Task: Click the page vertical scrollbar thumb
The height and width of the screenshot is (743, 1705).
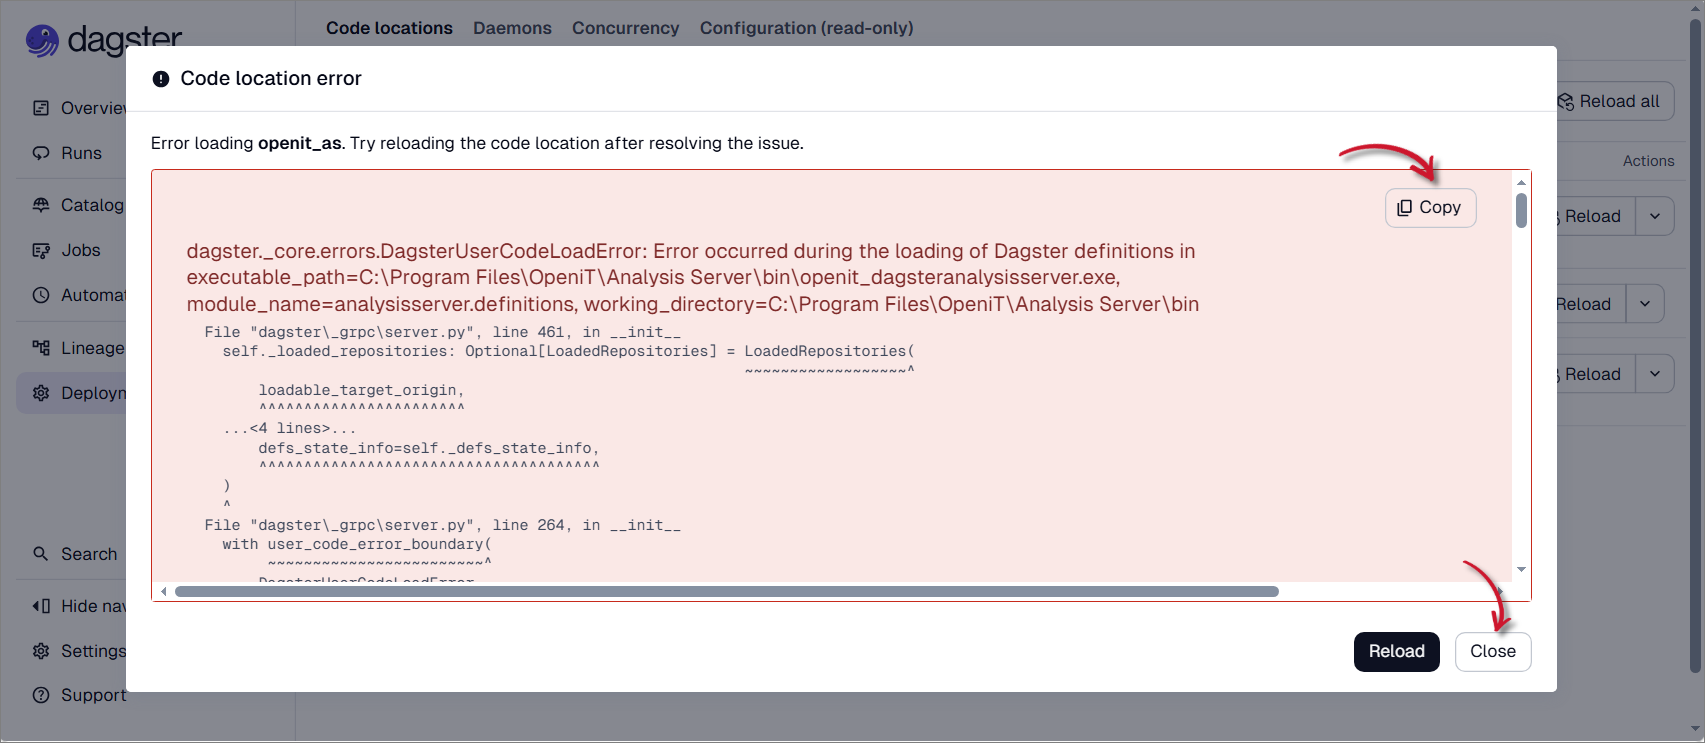Action: tap(1695, 345)
